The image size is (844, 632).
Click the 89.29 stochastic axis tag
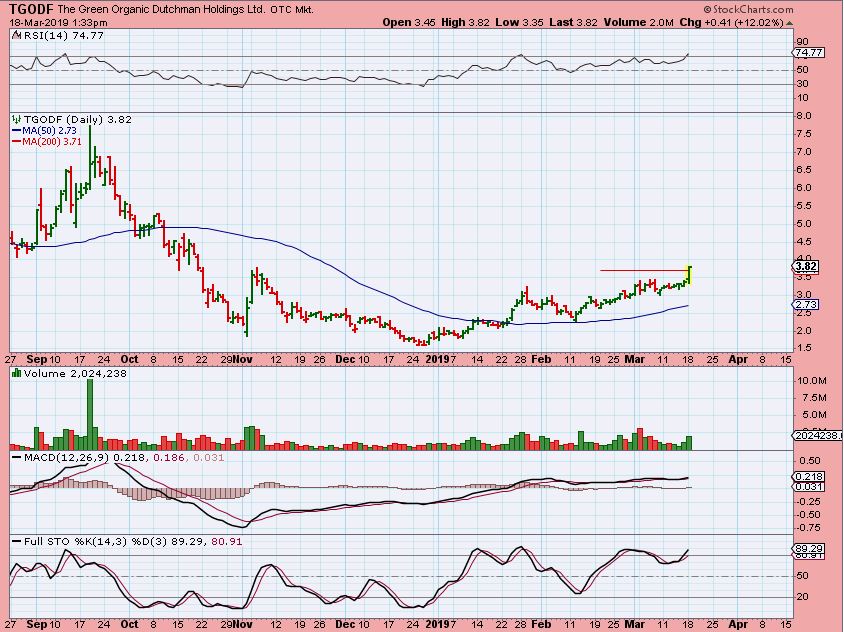(808, 549)
